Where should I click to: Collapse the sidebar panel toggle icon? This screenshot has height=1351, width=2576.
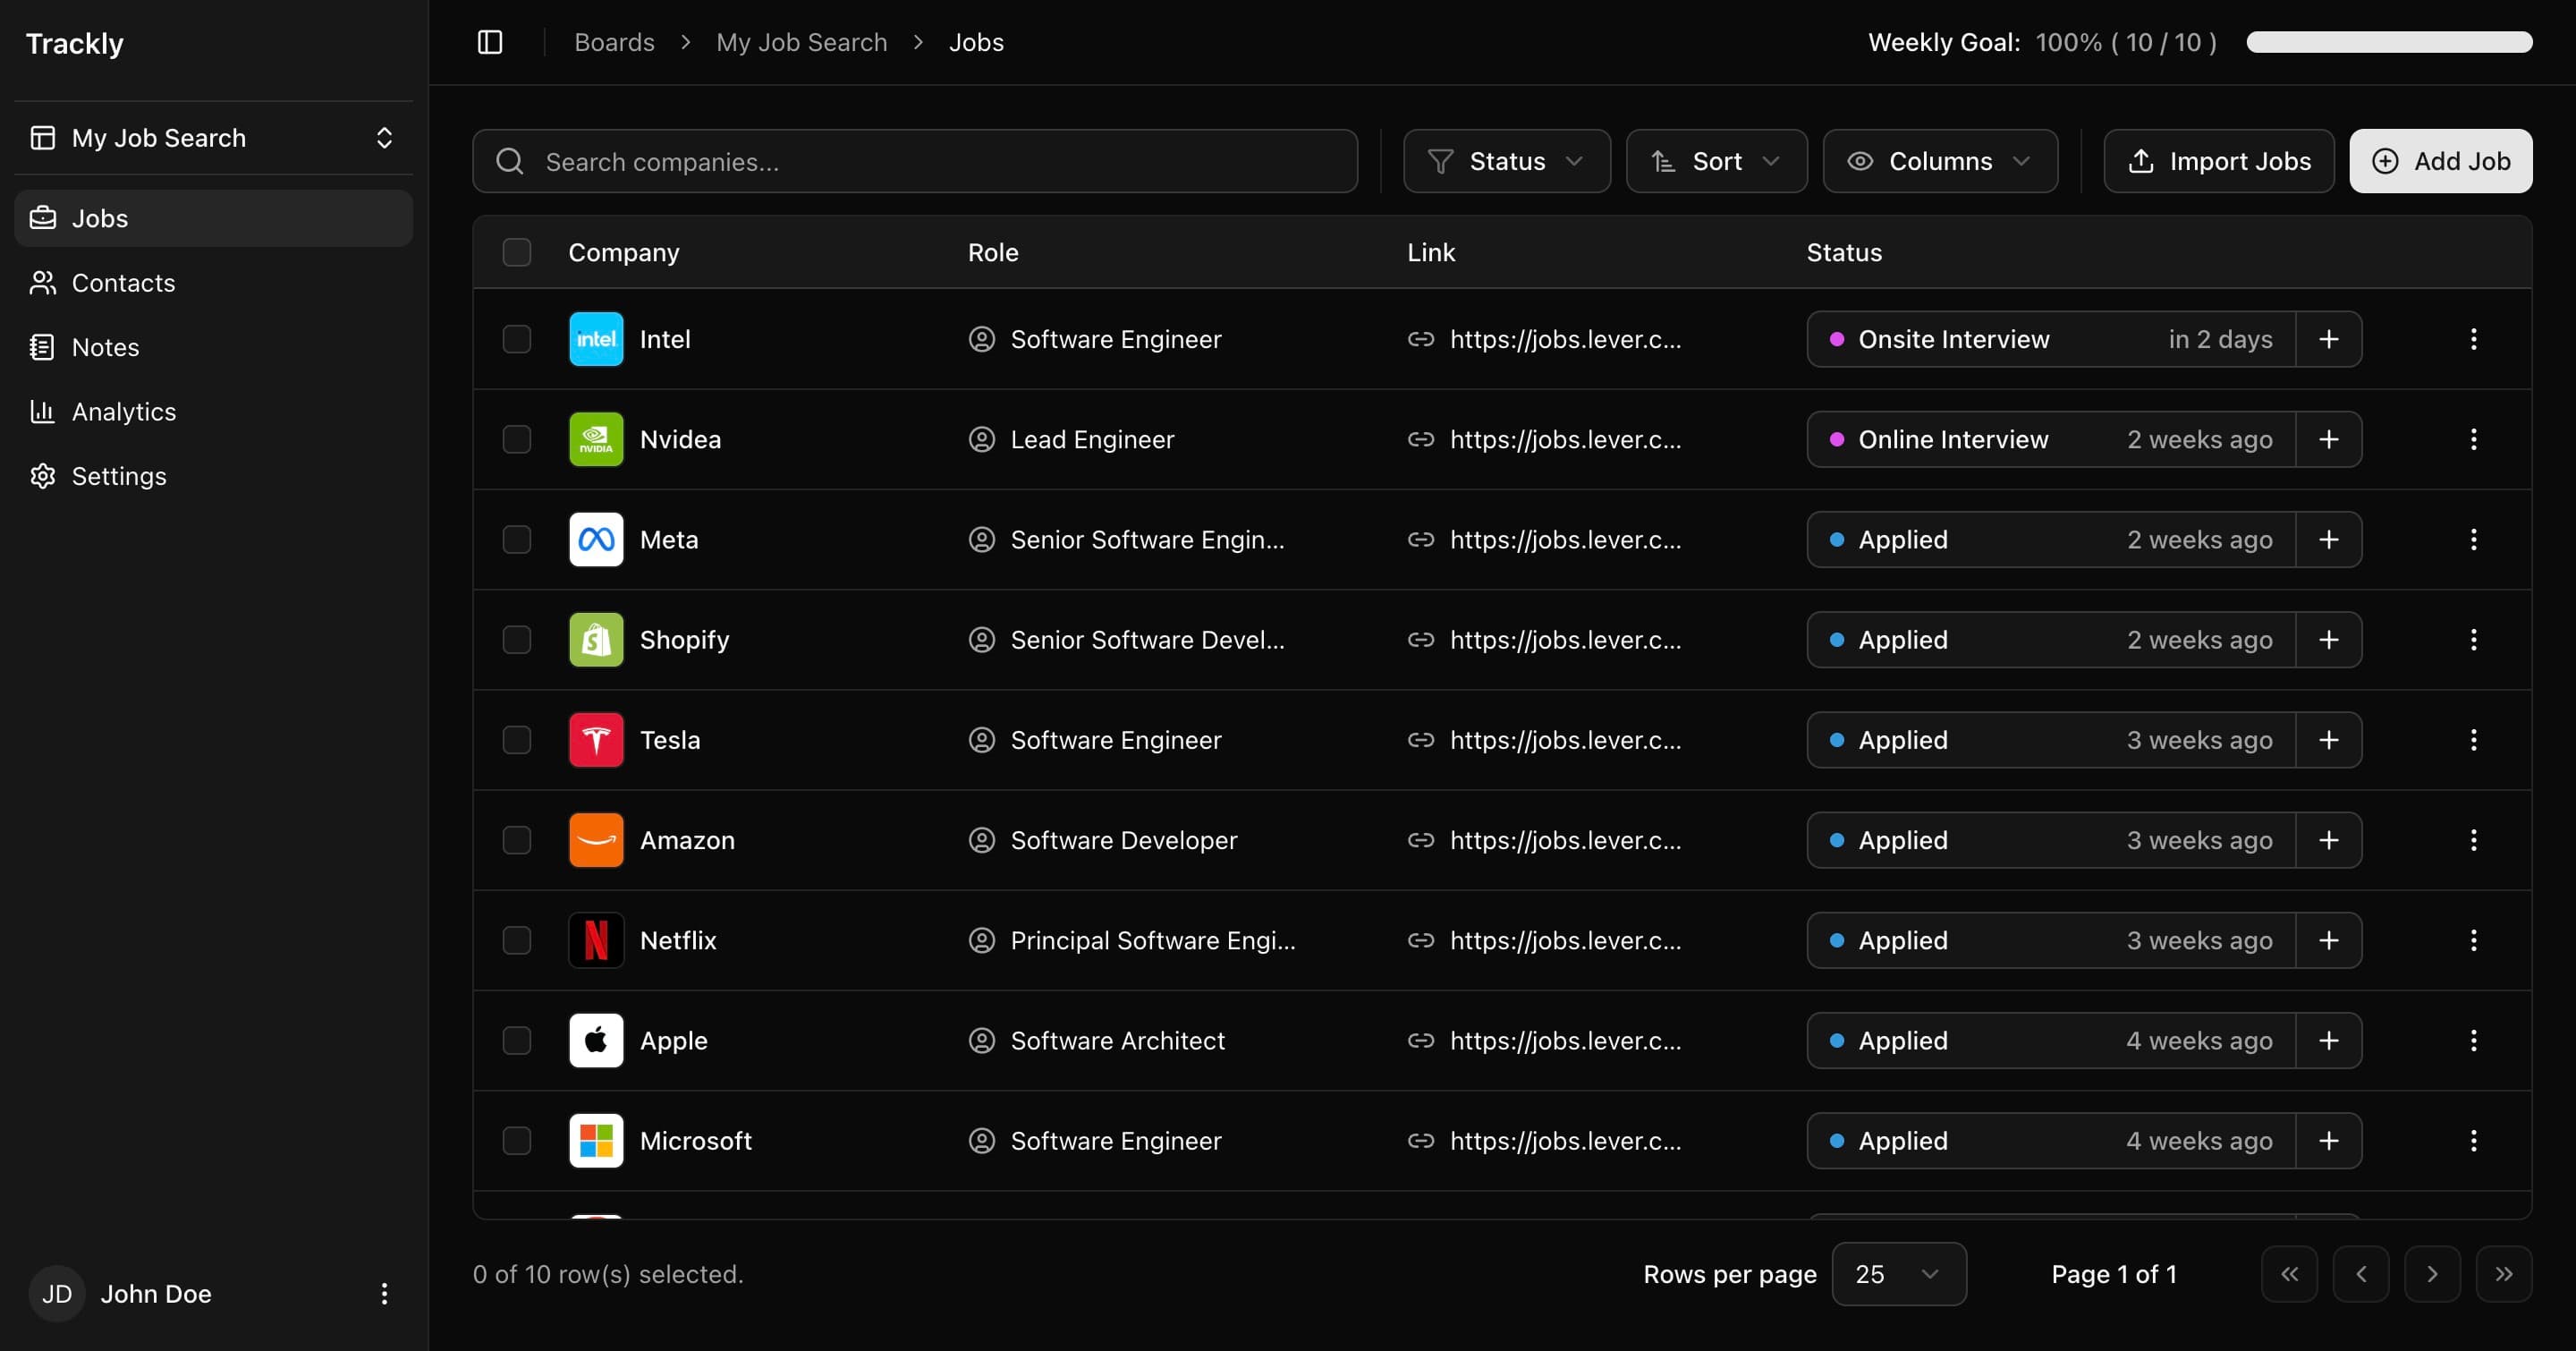[x=490, y=42]
